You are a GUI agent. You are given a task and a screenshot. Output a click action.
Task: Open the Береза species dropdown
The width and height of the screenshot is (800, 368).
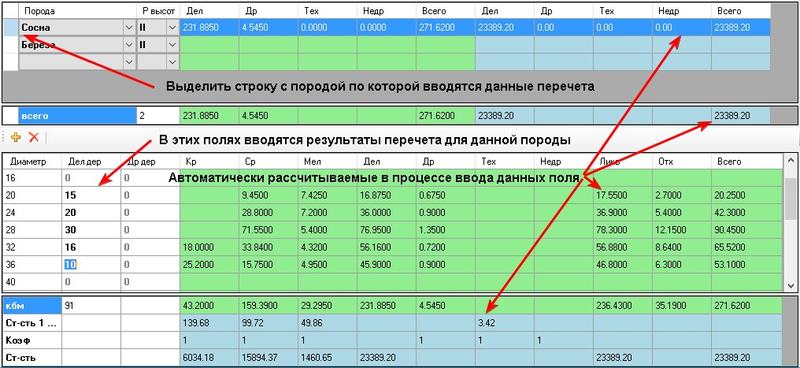pos(129,45)
